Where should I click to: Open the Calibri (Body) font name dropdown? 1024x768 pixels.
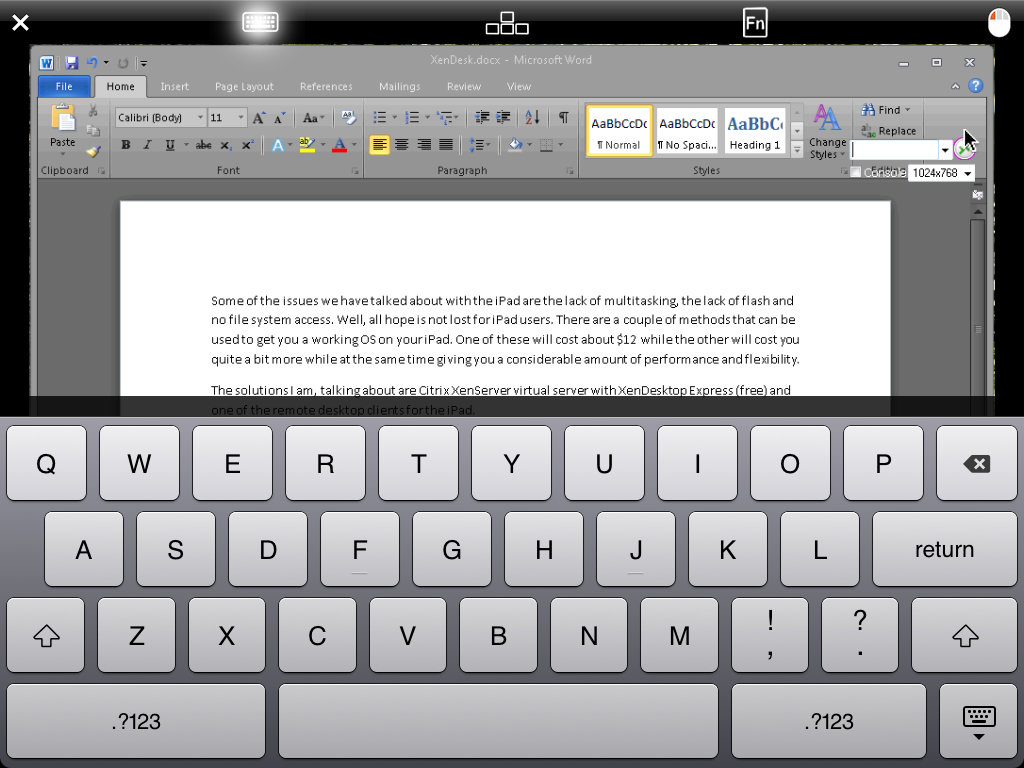(x=200, y=118)
